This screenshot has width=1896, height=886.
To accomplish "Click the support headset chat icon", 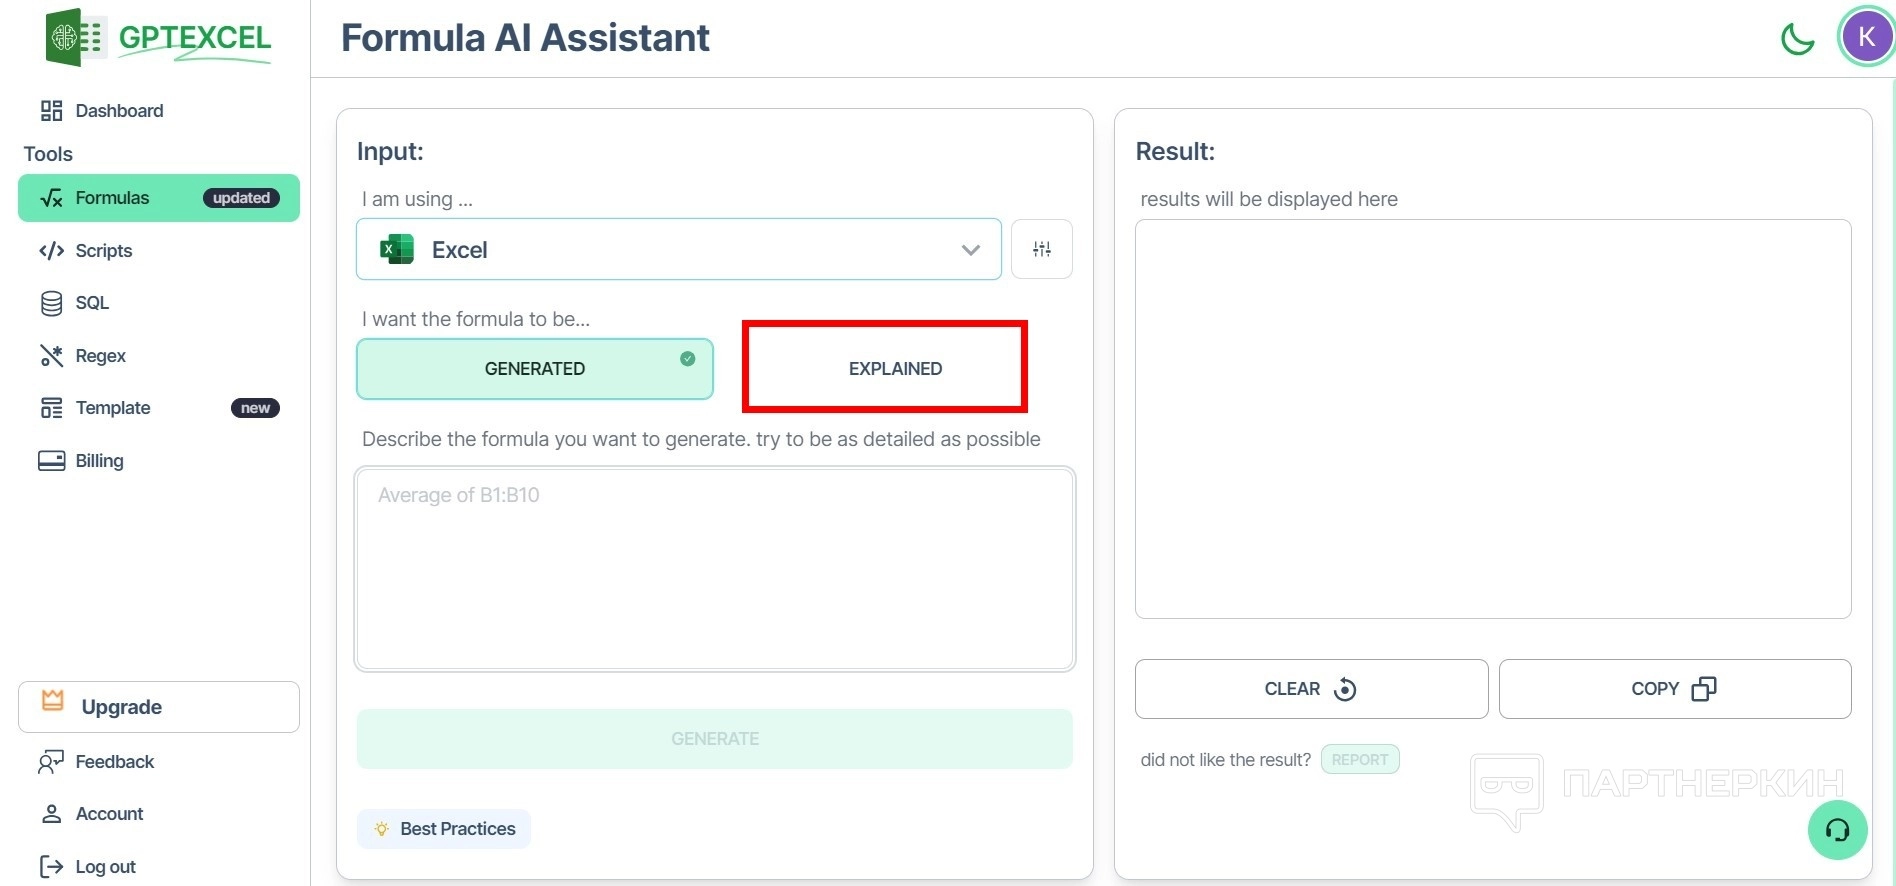I will tap(1837, 830).
